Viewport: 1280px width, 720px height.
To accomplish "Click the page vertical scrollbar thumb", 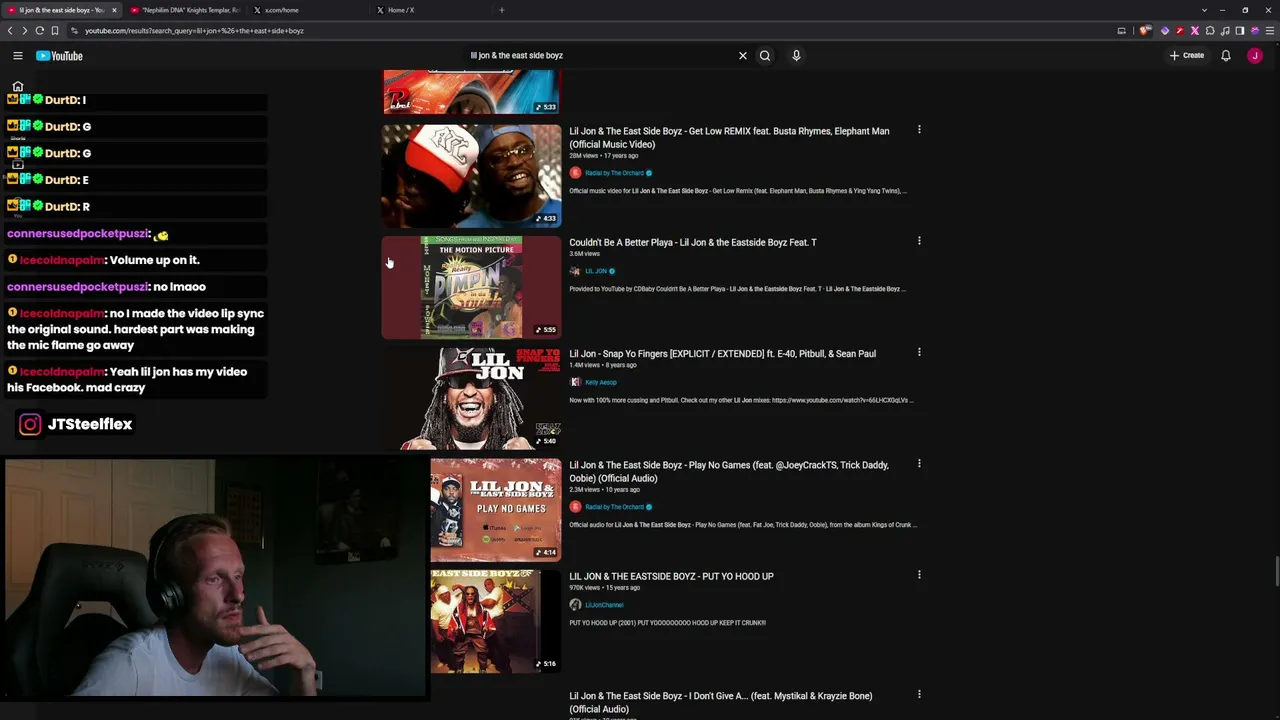I will [1276, 572].
